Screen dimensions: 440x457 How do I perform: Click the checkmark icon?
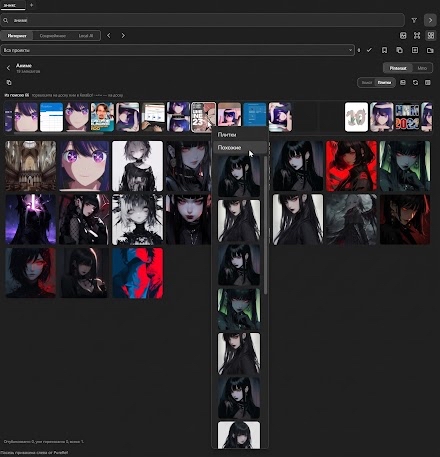pos(369,50)
